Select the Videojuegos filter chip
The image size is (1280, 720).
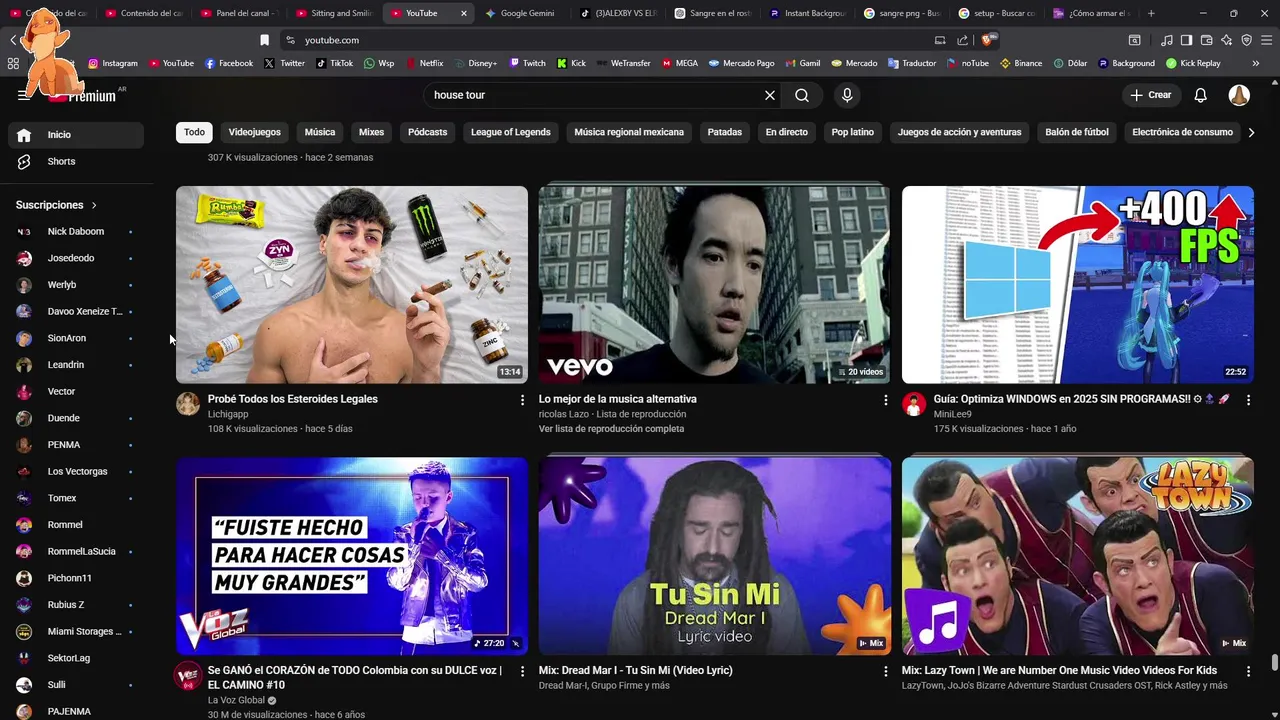tap(254, 132)
